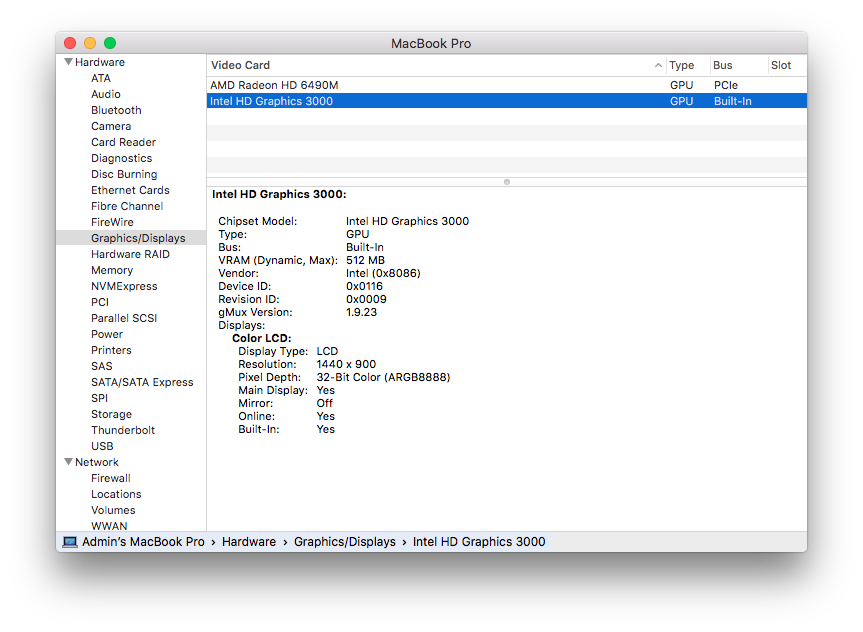Click the green zoom window button
The width and height of the screenshot is (863, 632).
click(x=110, y=43)
